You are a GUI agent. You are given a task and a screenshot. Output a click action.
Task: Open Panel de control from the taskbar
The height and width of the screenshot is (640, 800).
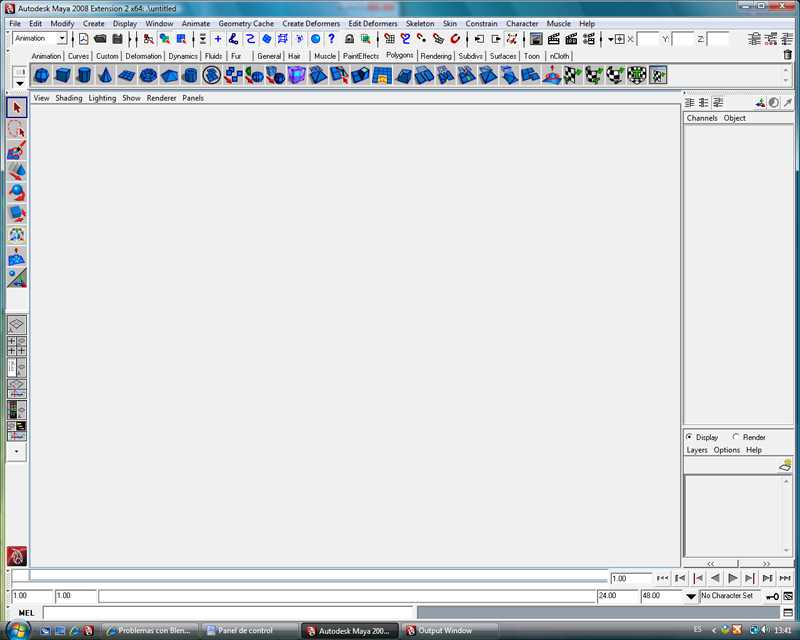[x=249, y=630]
